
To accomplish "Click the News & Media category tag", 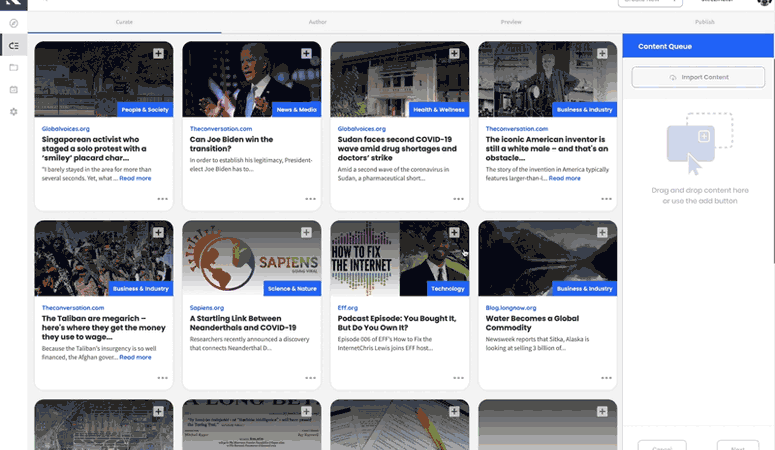I will pos(297,110).
